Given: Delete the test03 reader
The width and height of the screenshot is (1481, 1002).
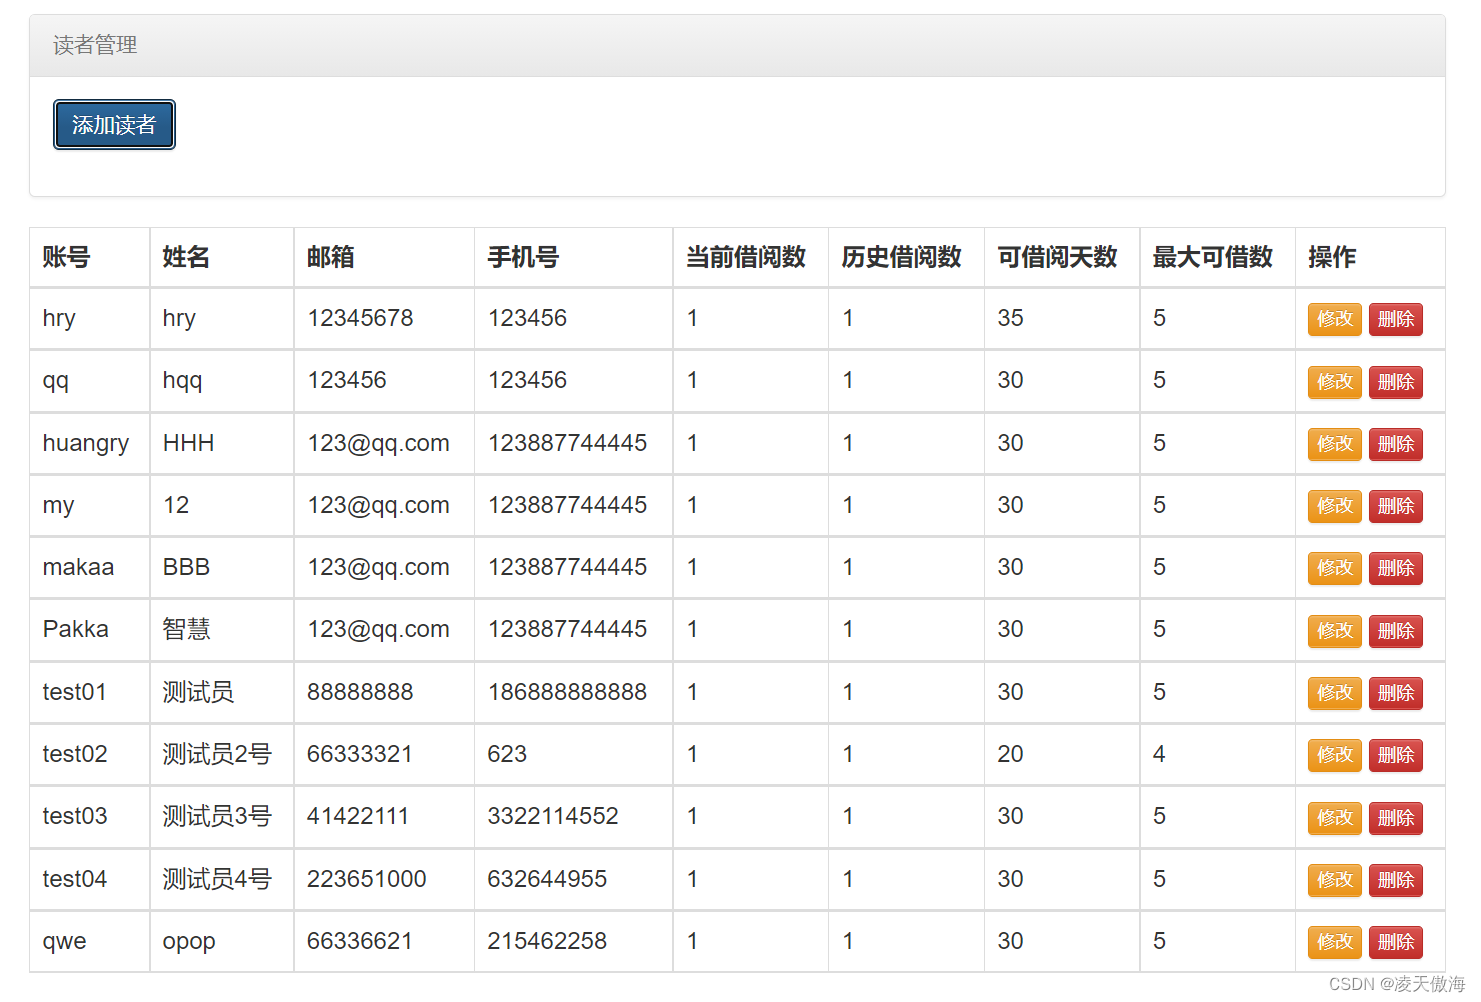Looking at the screenshot, I should (1396, 818).
